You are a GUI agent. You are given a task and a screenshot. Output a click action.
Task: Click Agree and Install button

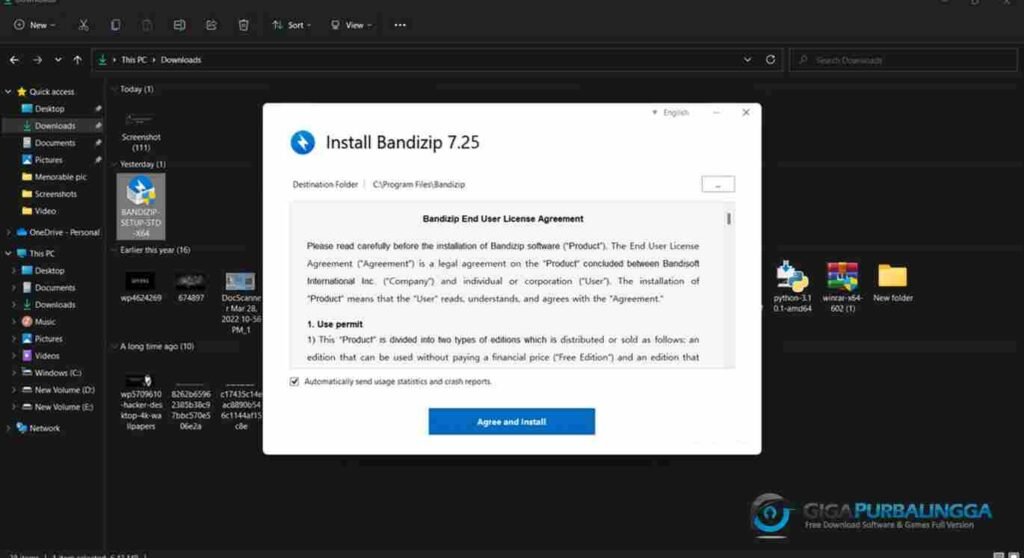tap(511, 421)
